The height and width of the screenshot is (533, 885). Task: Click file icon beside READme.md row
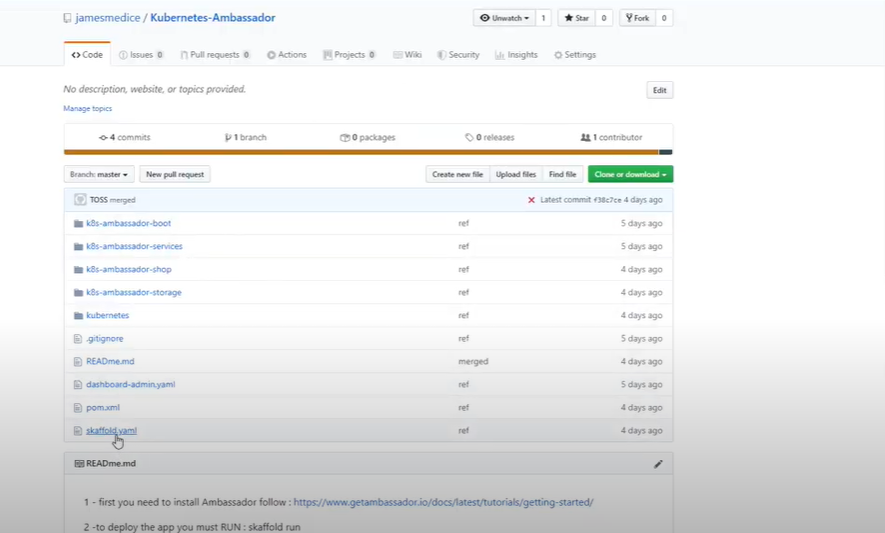click(x=78, y=362)
